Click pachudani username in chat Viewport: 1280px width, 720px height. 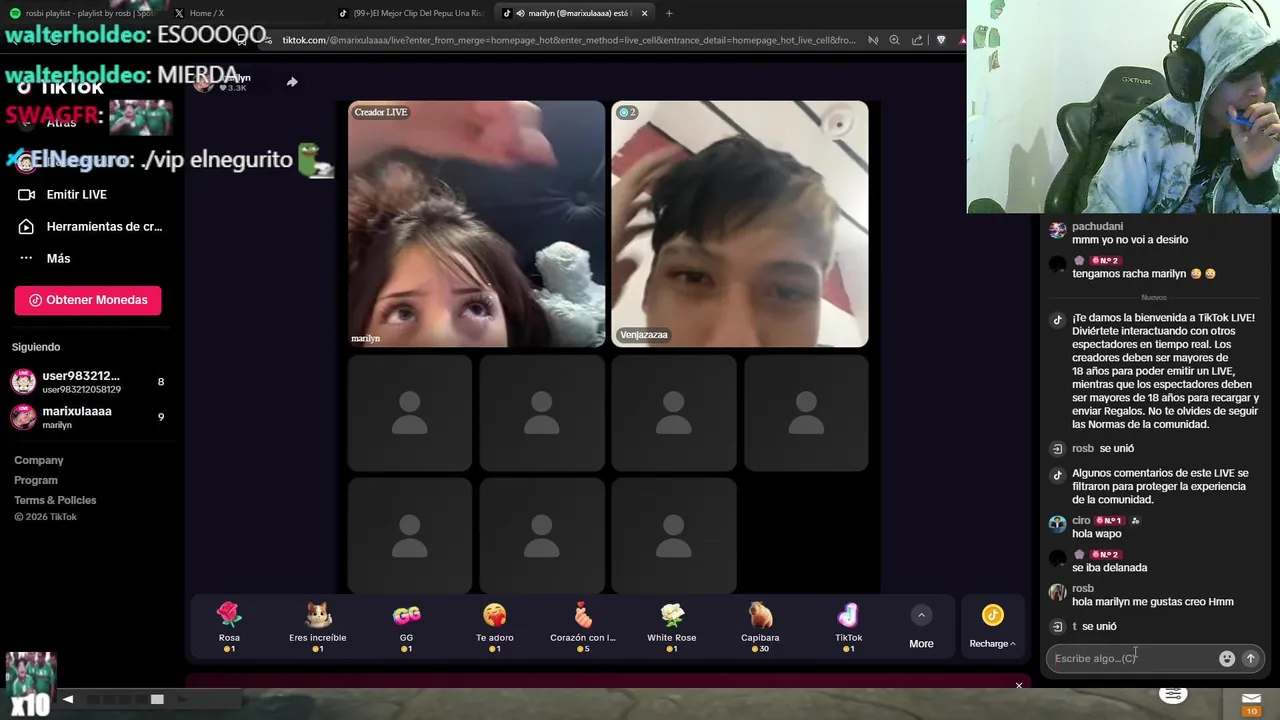[x=1097, y=227]
